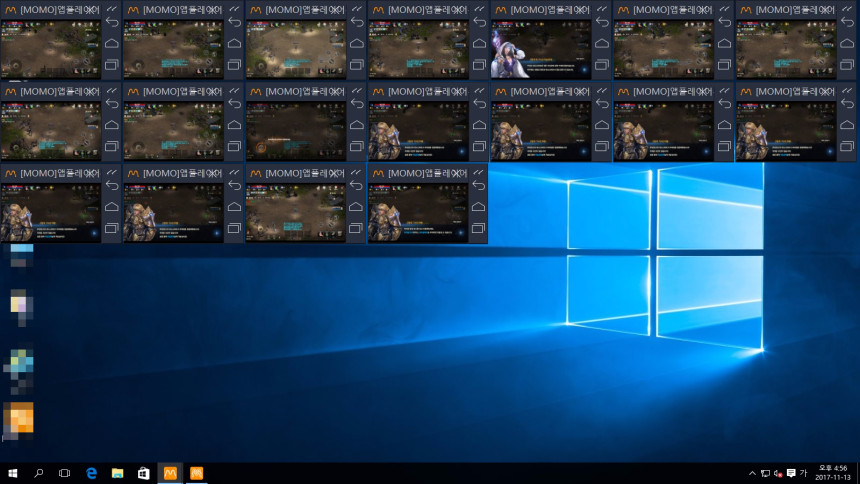
Task: Tap Home icon in third-row fourth MOMO window
Action: click(x=478, y=206)
